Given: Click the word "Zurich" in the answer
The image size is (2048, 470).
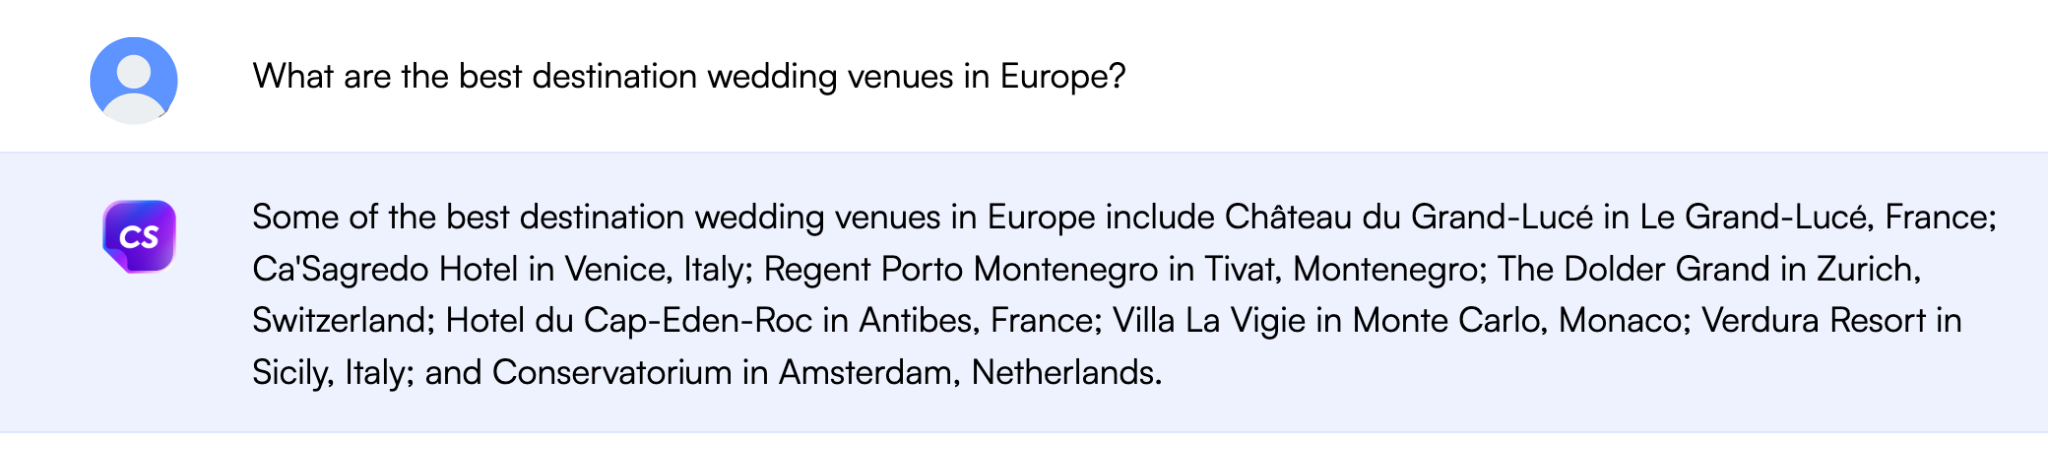Looking at the screenshot, I should 1866,269.
